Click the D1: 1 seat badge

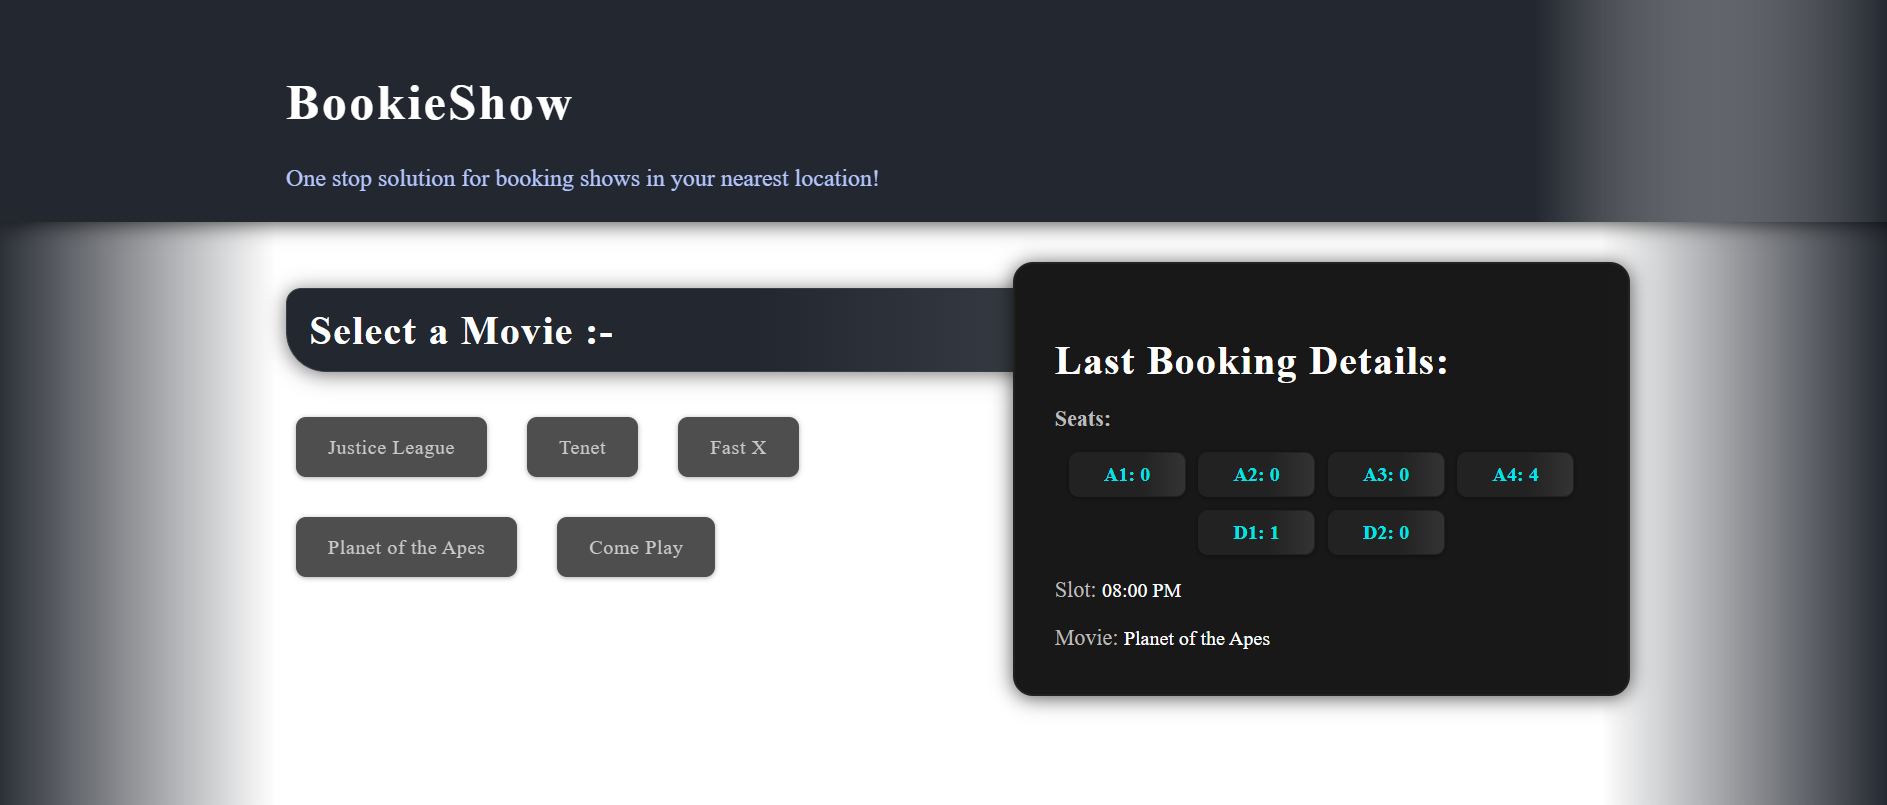click(1256, 533)
